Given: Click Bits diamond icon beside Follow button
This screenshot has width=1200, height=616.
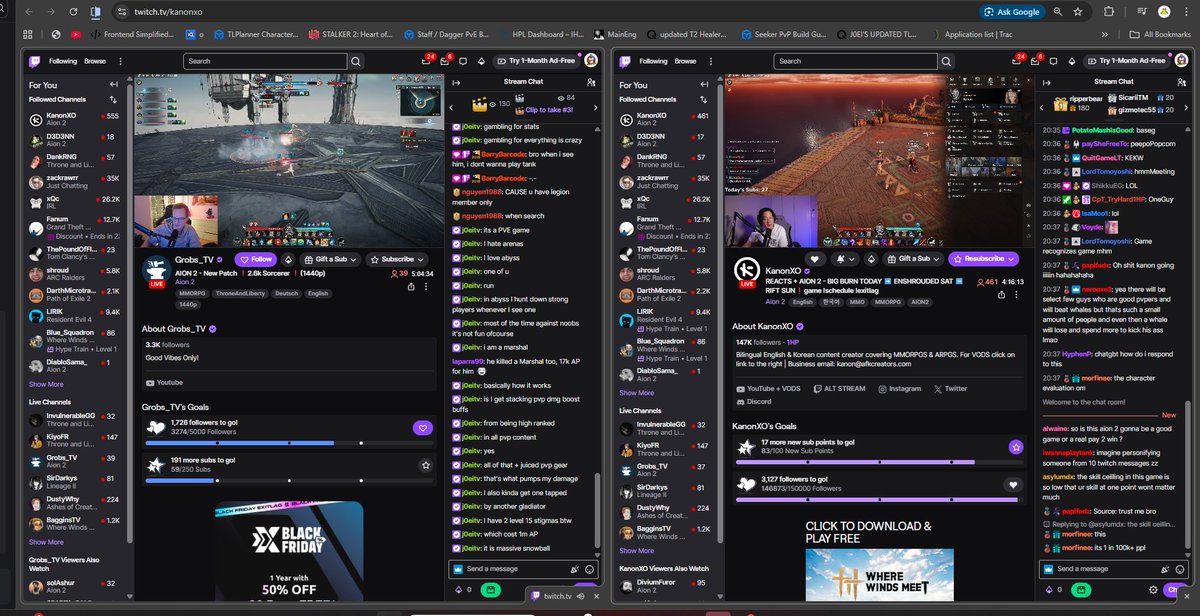Looking at the screenshot, I should click(289, 259).
